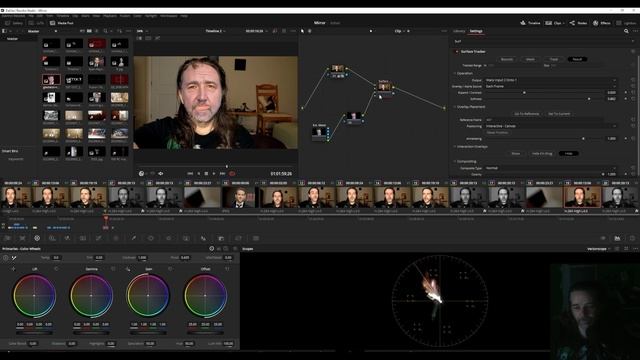Reset the Offset color wheel
Screen dimensions: 640x360
coord(227,269)
